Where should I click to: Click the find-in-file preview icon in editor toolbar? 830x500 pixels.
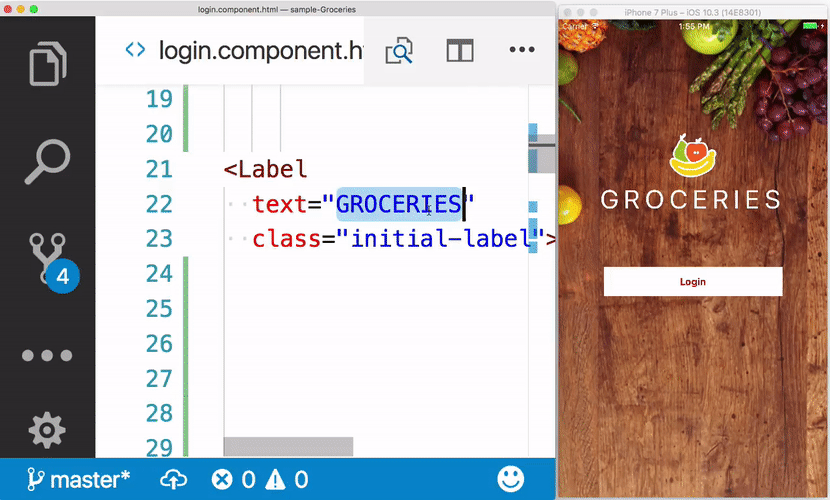point(399,50)
